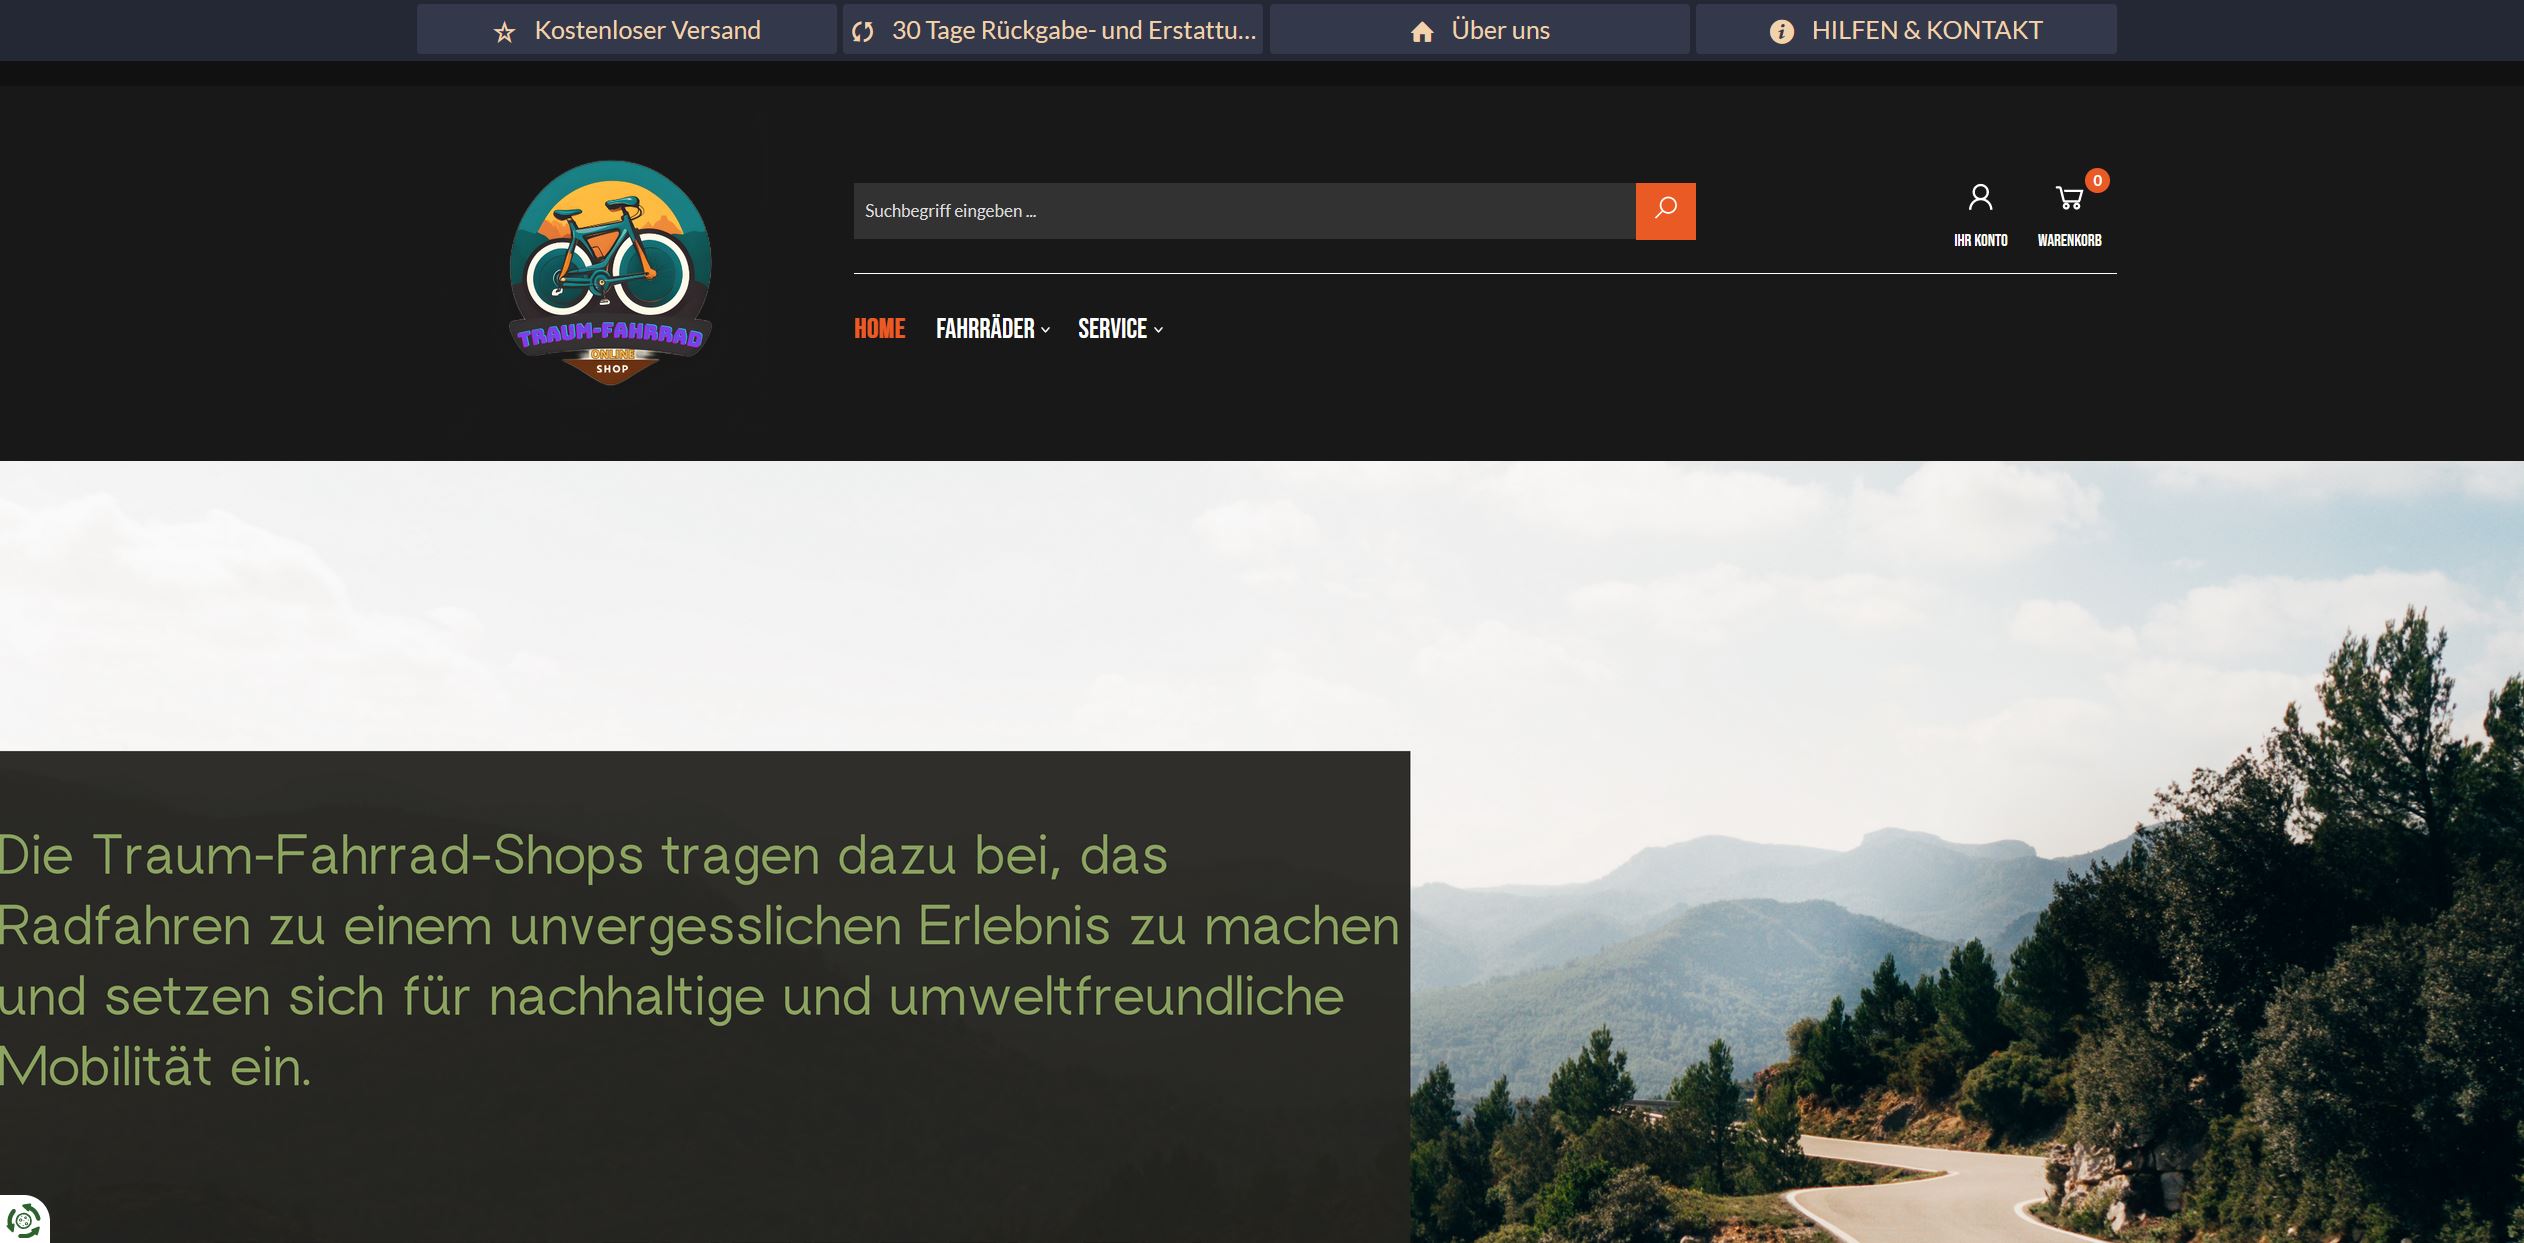The image size is (2524, 1243).
Task: Expand the FAHRRÄDER chevron arrow
Action: pyautogui.click(x=1045, y=330)
